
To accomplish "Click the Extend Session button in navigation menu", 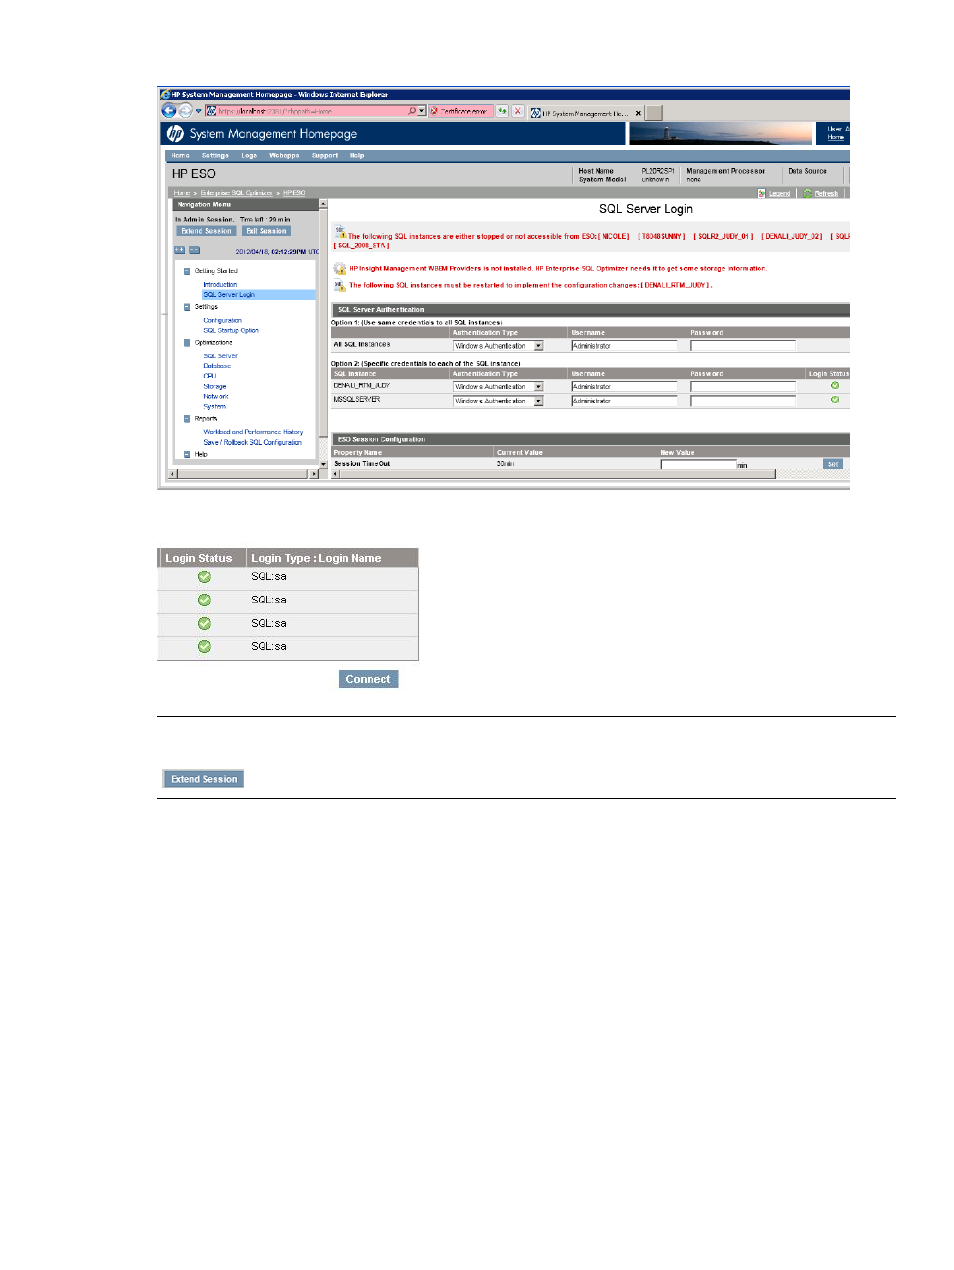I will coord(206,231).
